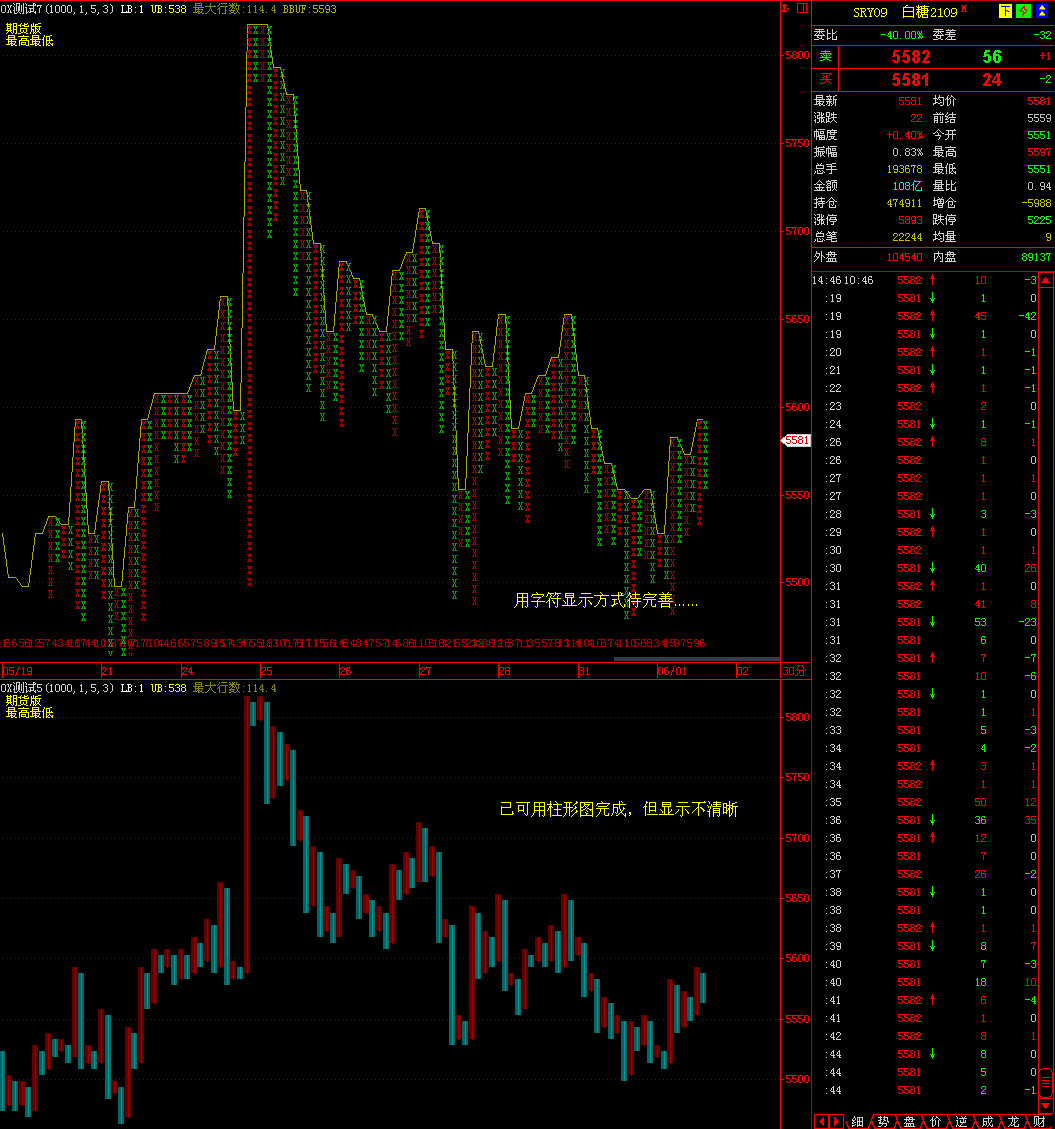
Task: Click the 量比 value 0.94
Action: point(1039,186)
